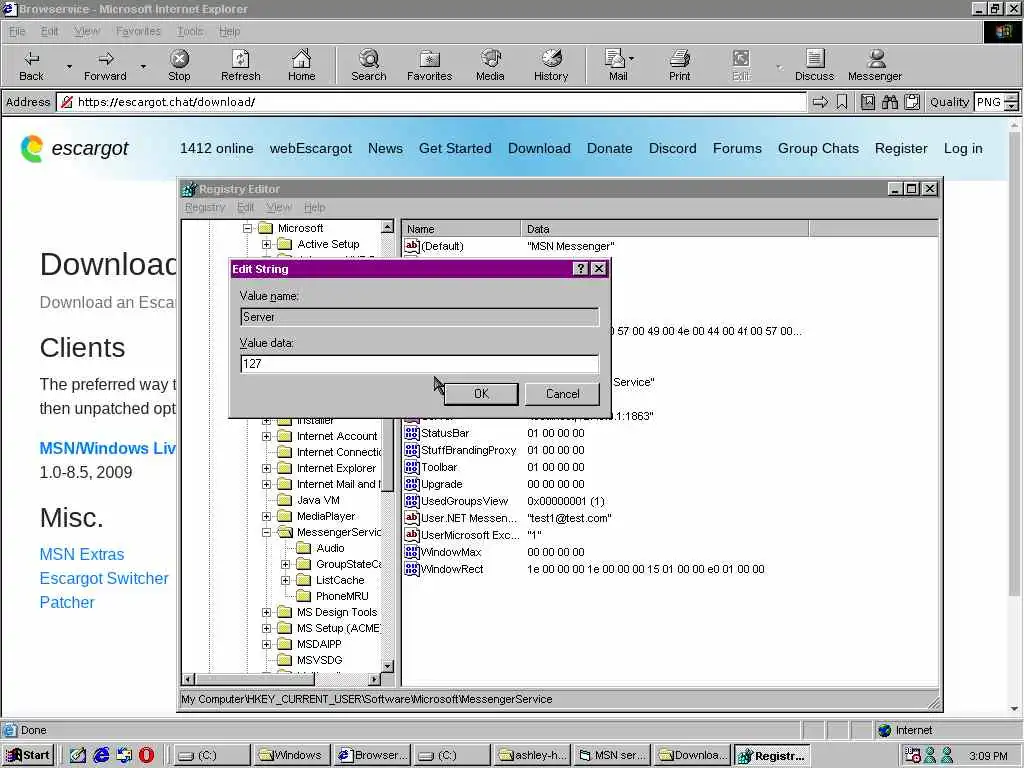Image resolution: width=1024 pixels, height=768 pixels.
Task: Switch to the MSN ser... taskbar button
Action: coord(613,756)
